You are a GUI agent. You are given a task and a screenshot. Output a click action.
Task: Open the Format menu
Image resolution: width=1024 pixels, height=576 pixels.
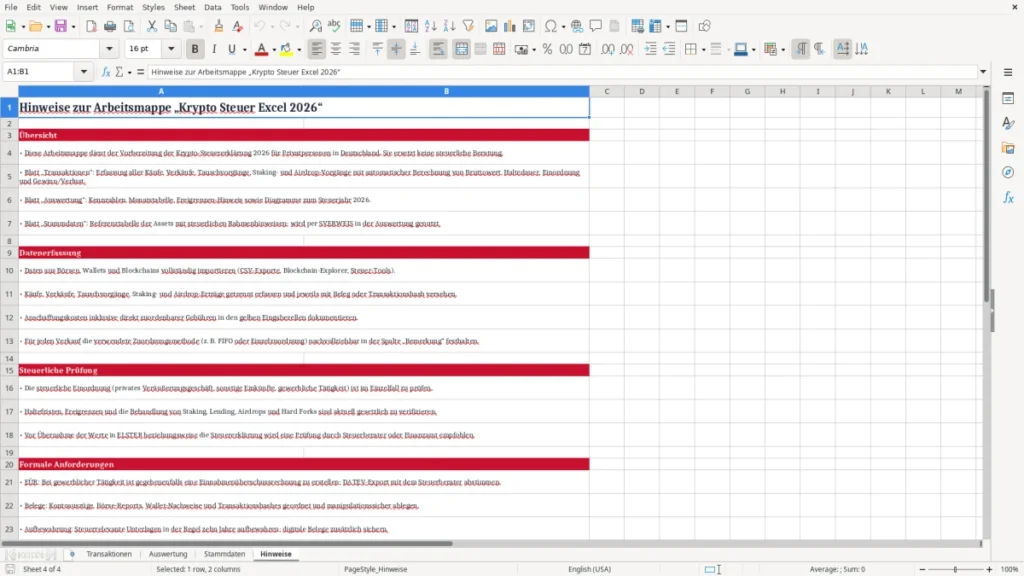click(x=120, y=7)
